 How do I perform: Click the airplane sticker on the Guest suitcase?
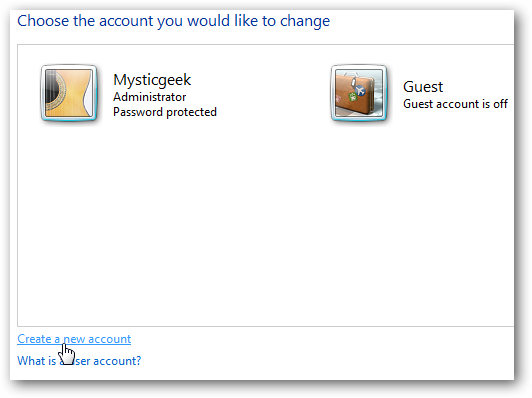360,91
